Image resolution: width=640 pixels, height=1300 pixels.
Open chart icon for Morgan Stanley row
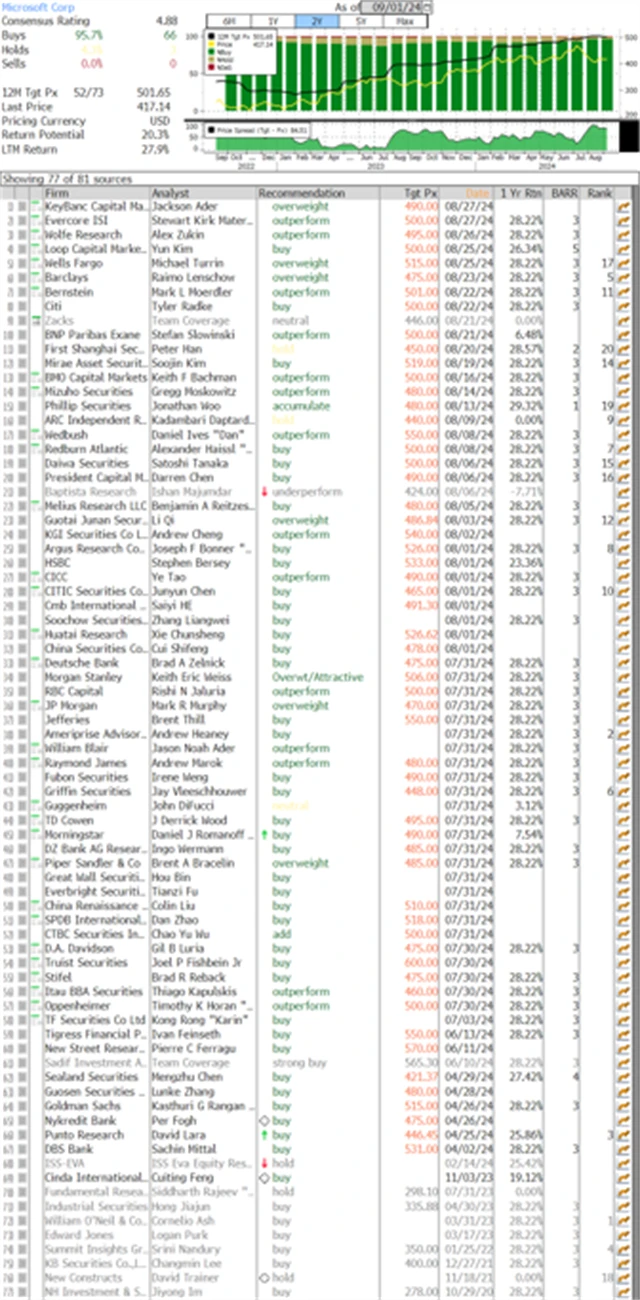tap(625, 677)
